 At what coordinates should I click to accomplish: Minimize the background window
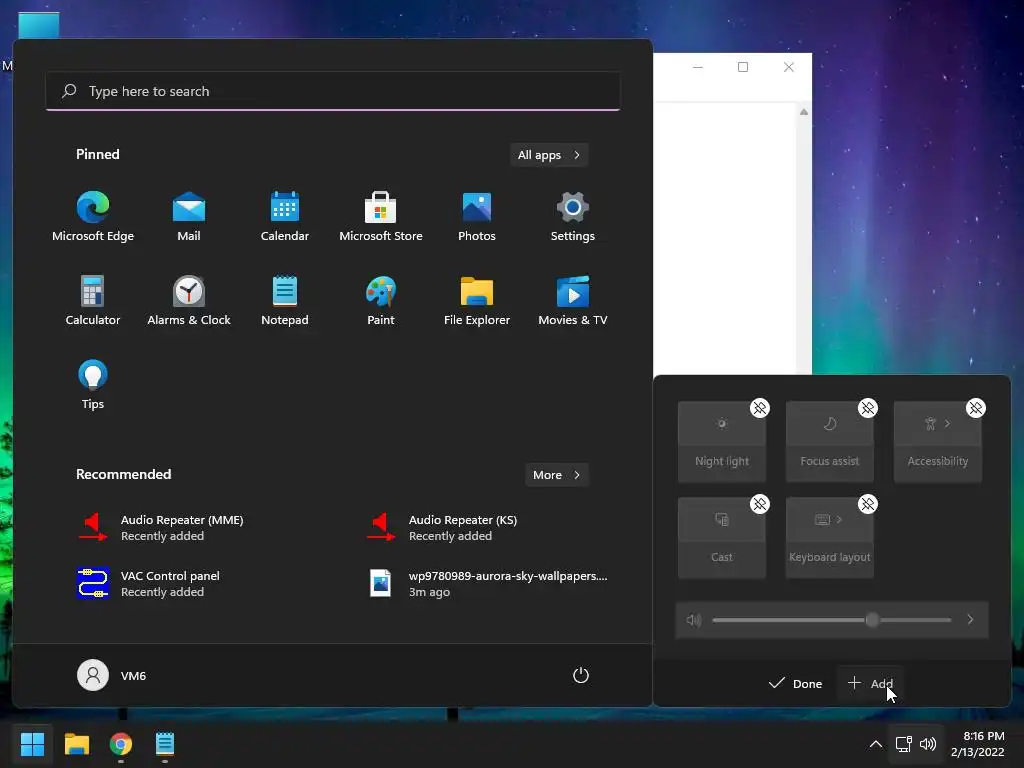coord(697,67)
